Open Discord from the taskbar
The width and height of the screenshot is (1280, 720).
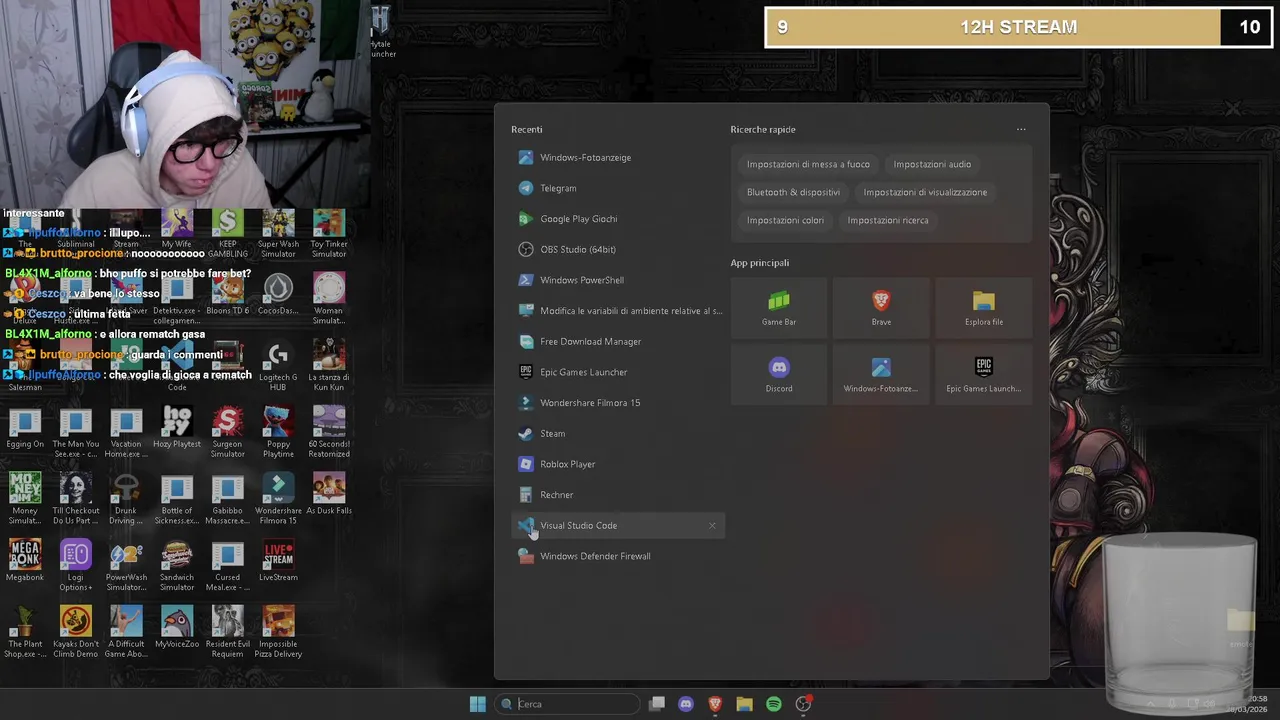coord(686,704)
